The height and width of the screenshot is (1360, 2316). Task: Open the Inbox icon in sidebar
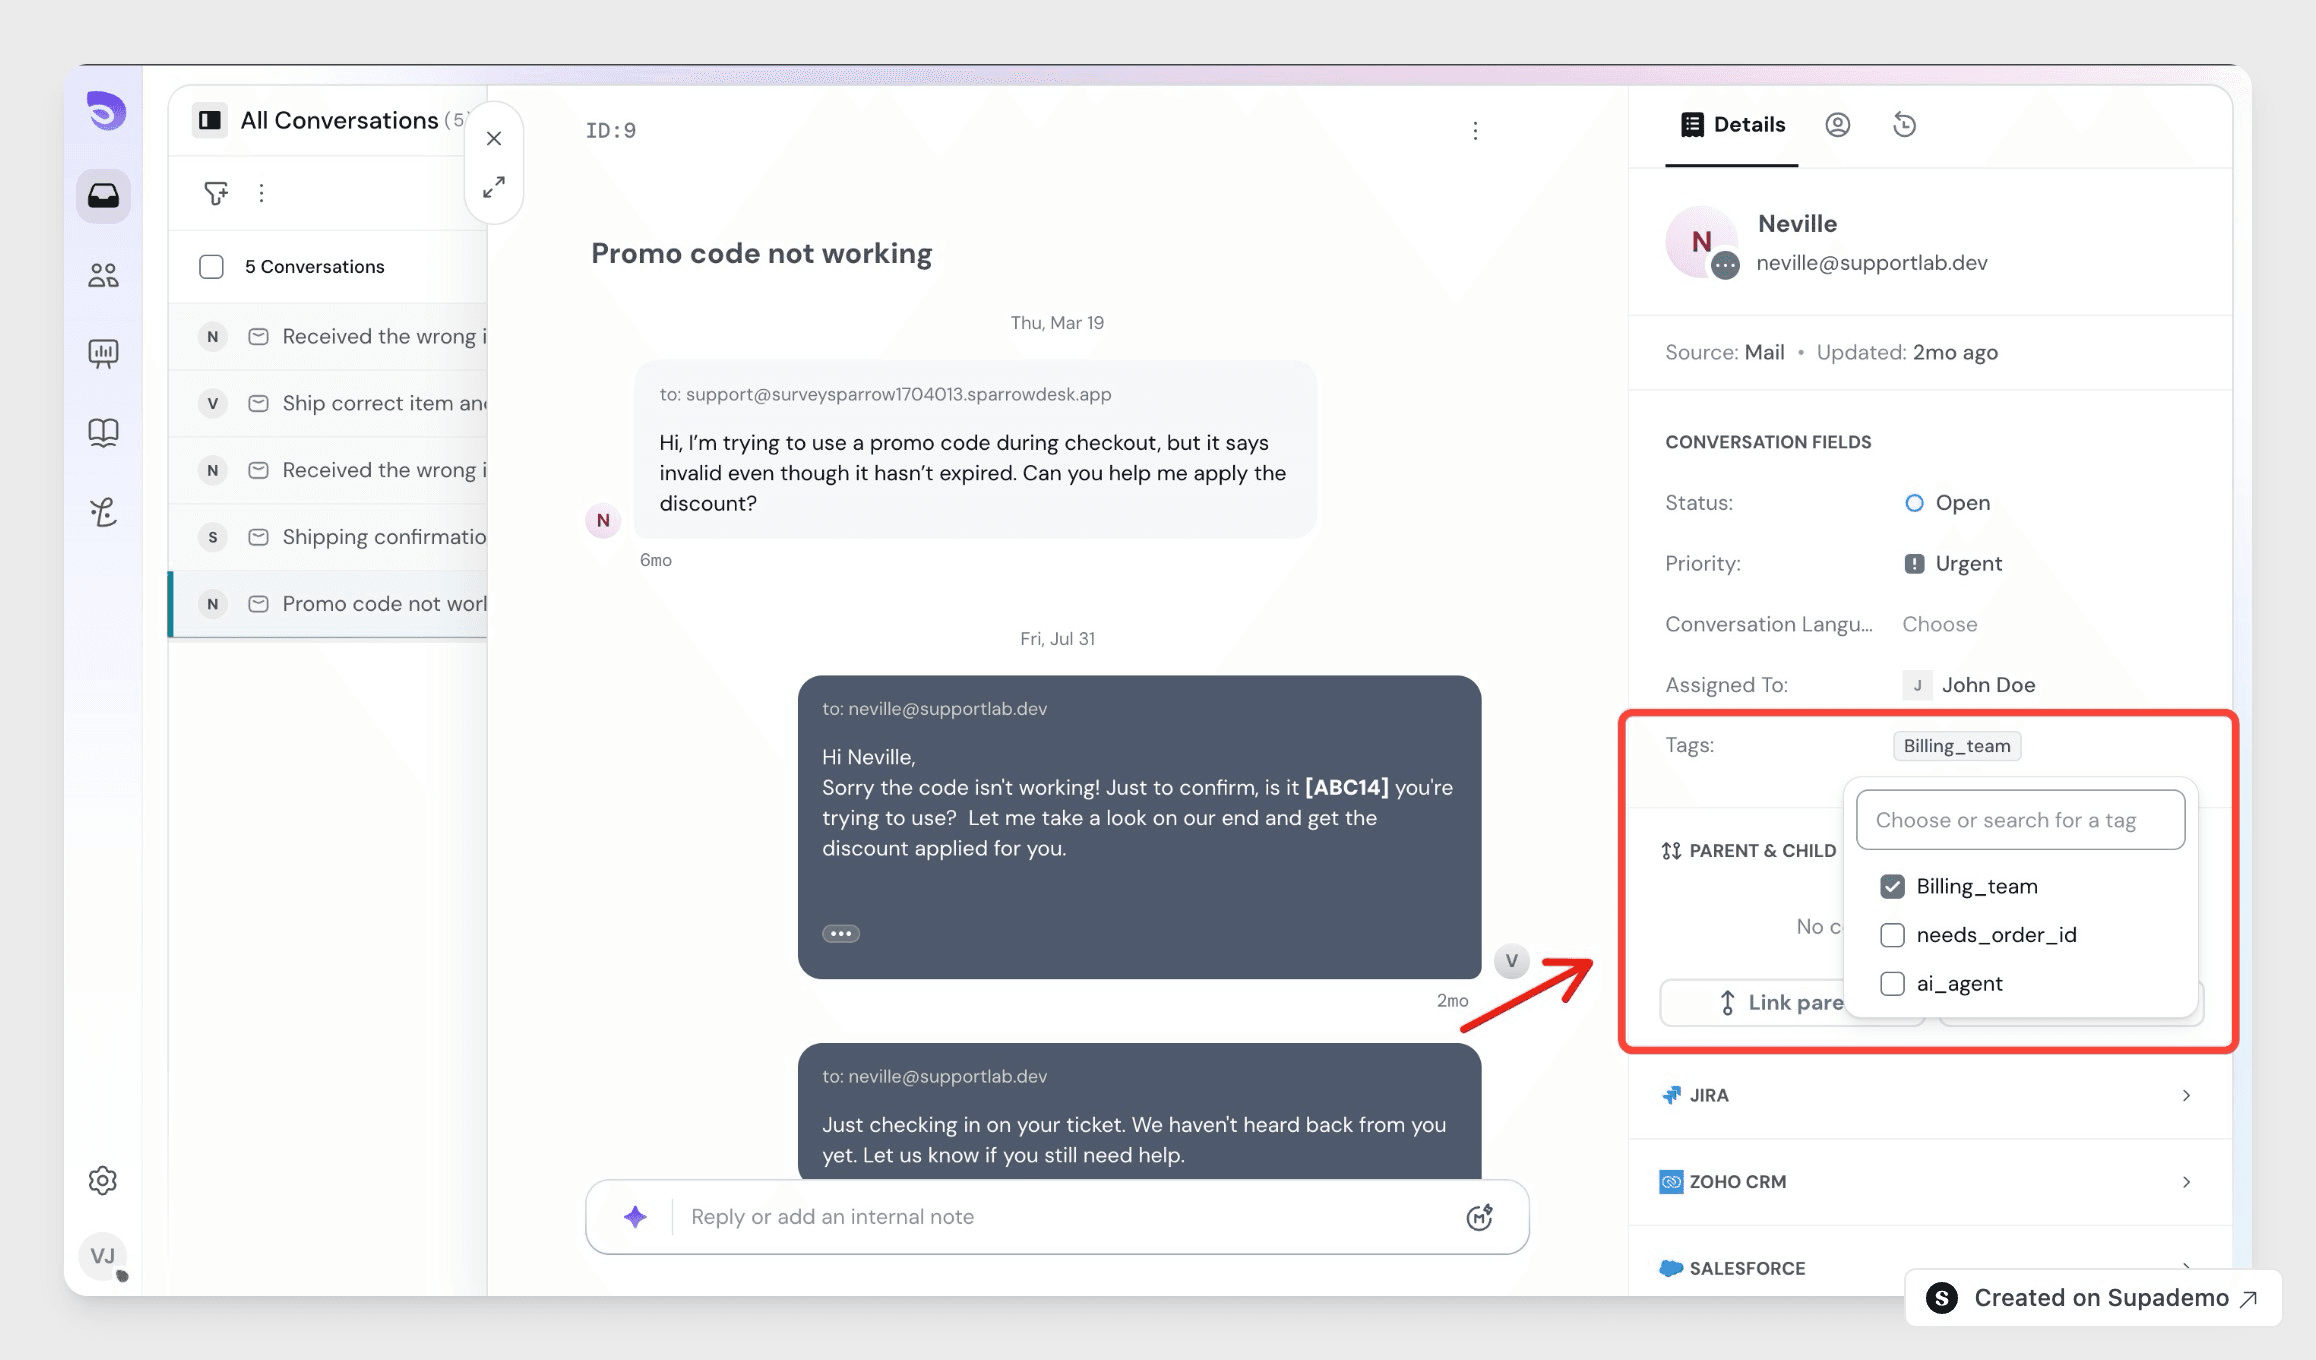pos(103,195)
